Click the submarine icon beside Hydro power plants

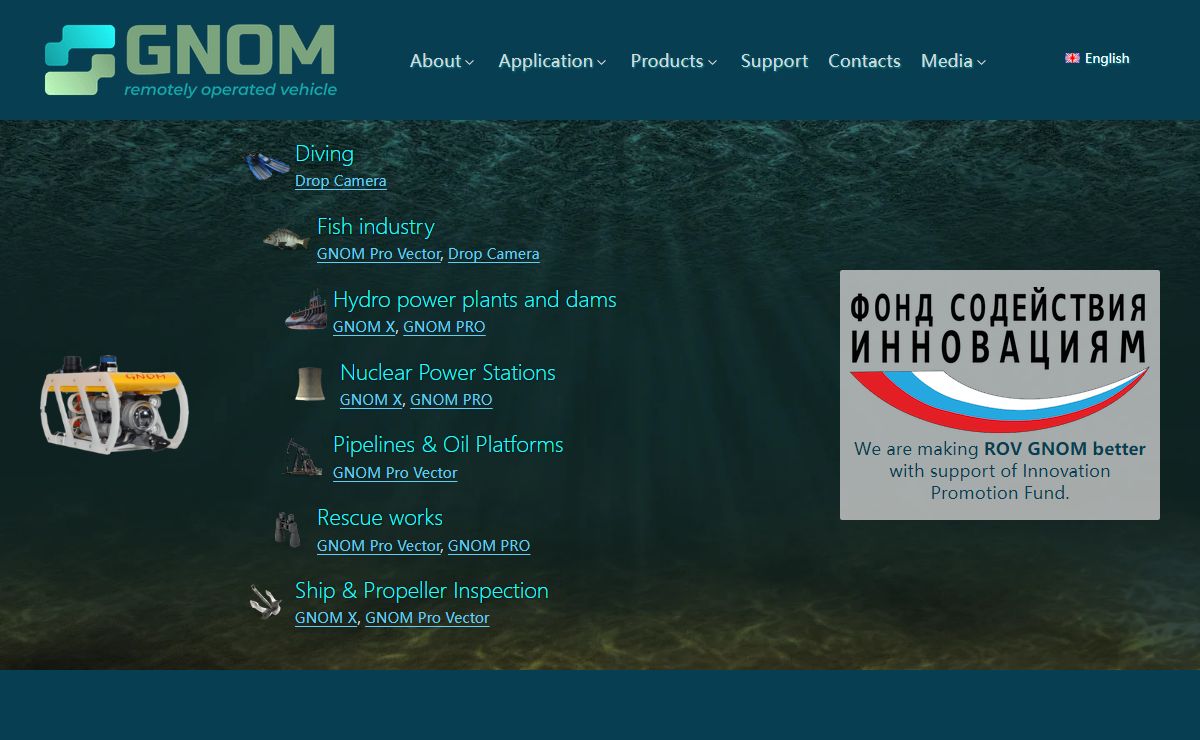305,312
